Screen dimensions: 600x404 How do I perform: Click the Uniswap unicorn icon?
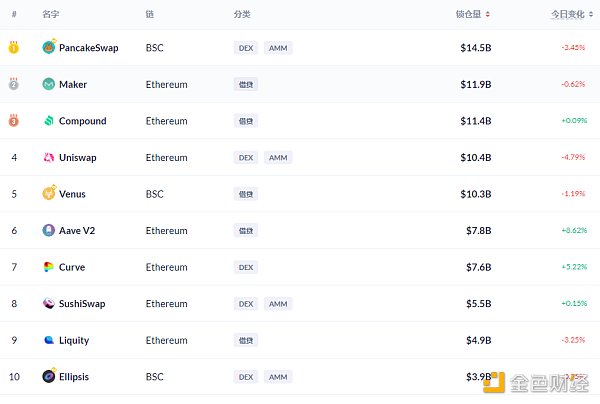point(49,158)
